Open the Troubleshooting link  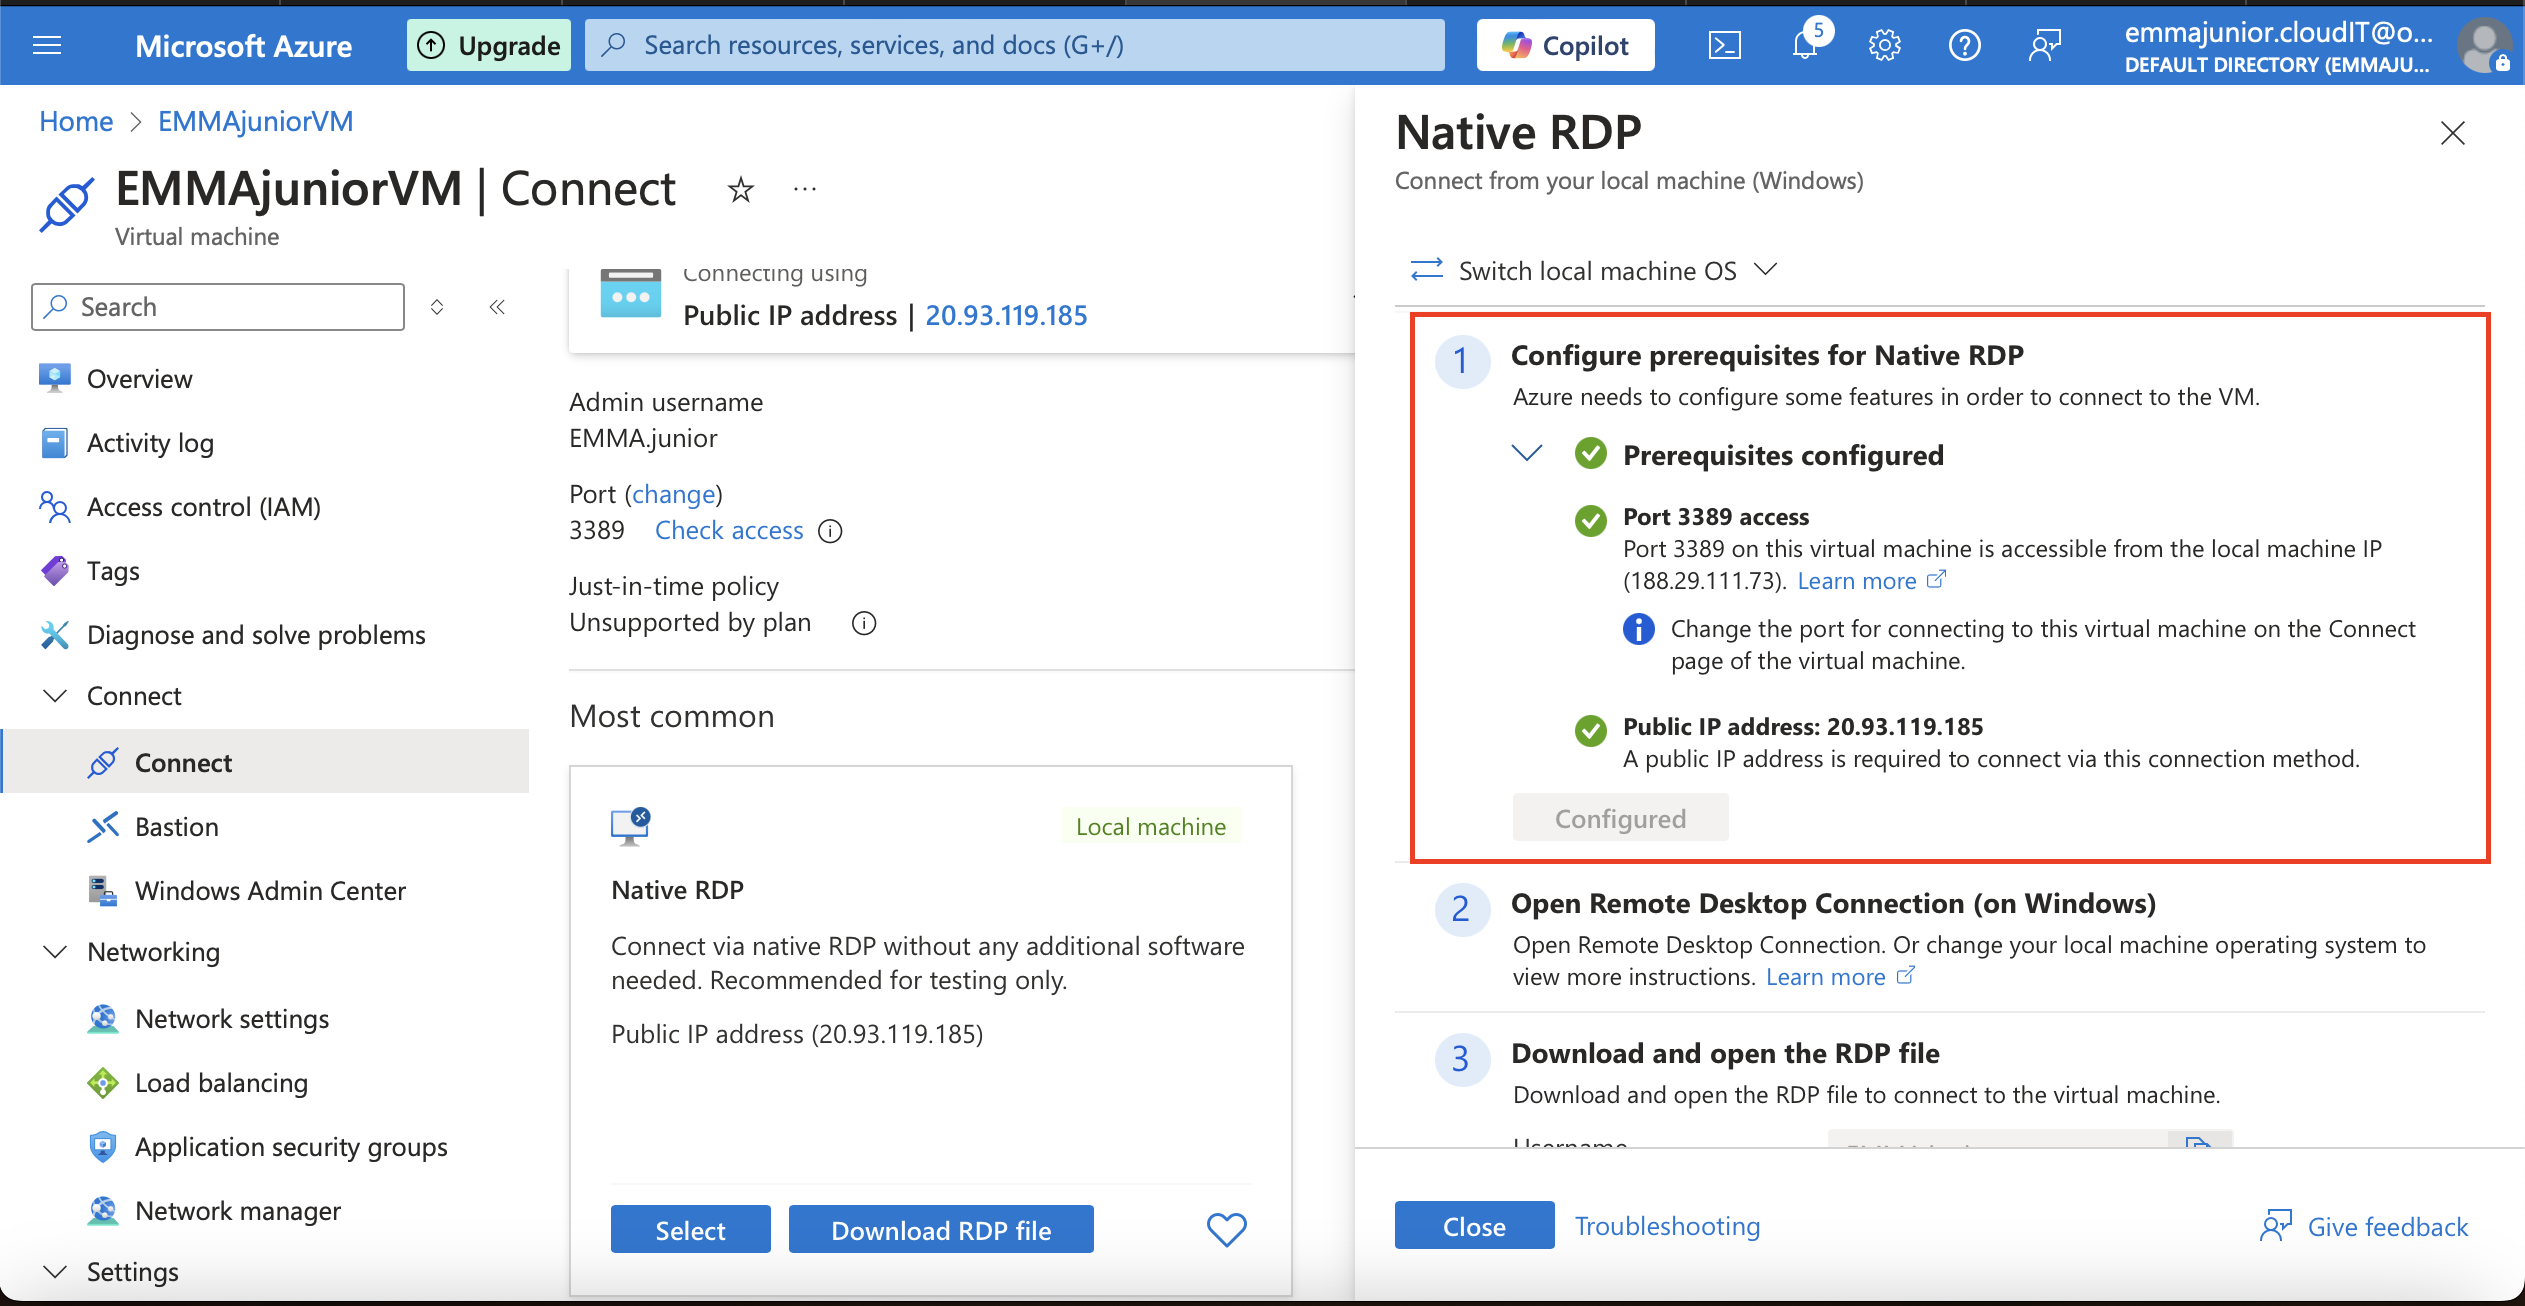(1668, 1226)
